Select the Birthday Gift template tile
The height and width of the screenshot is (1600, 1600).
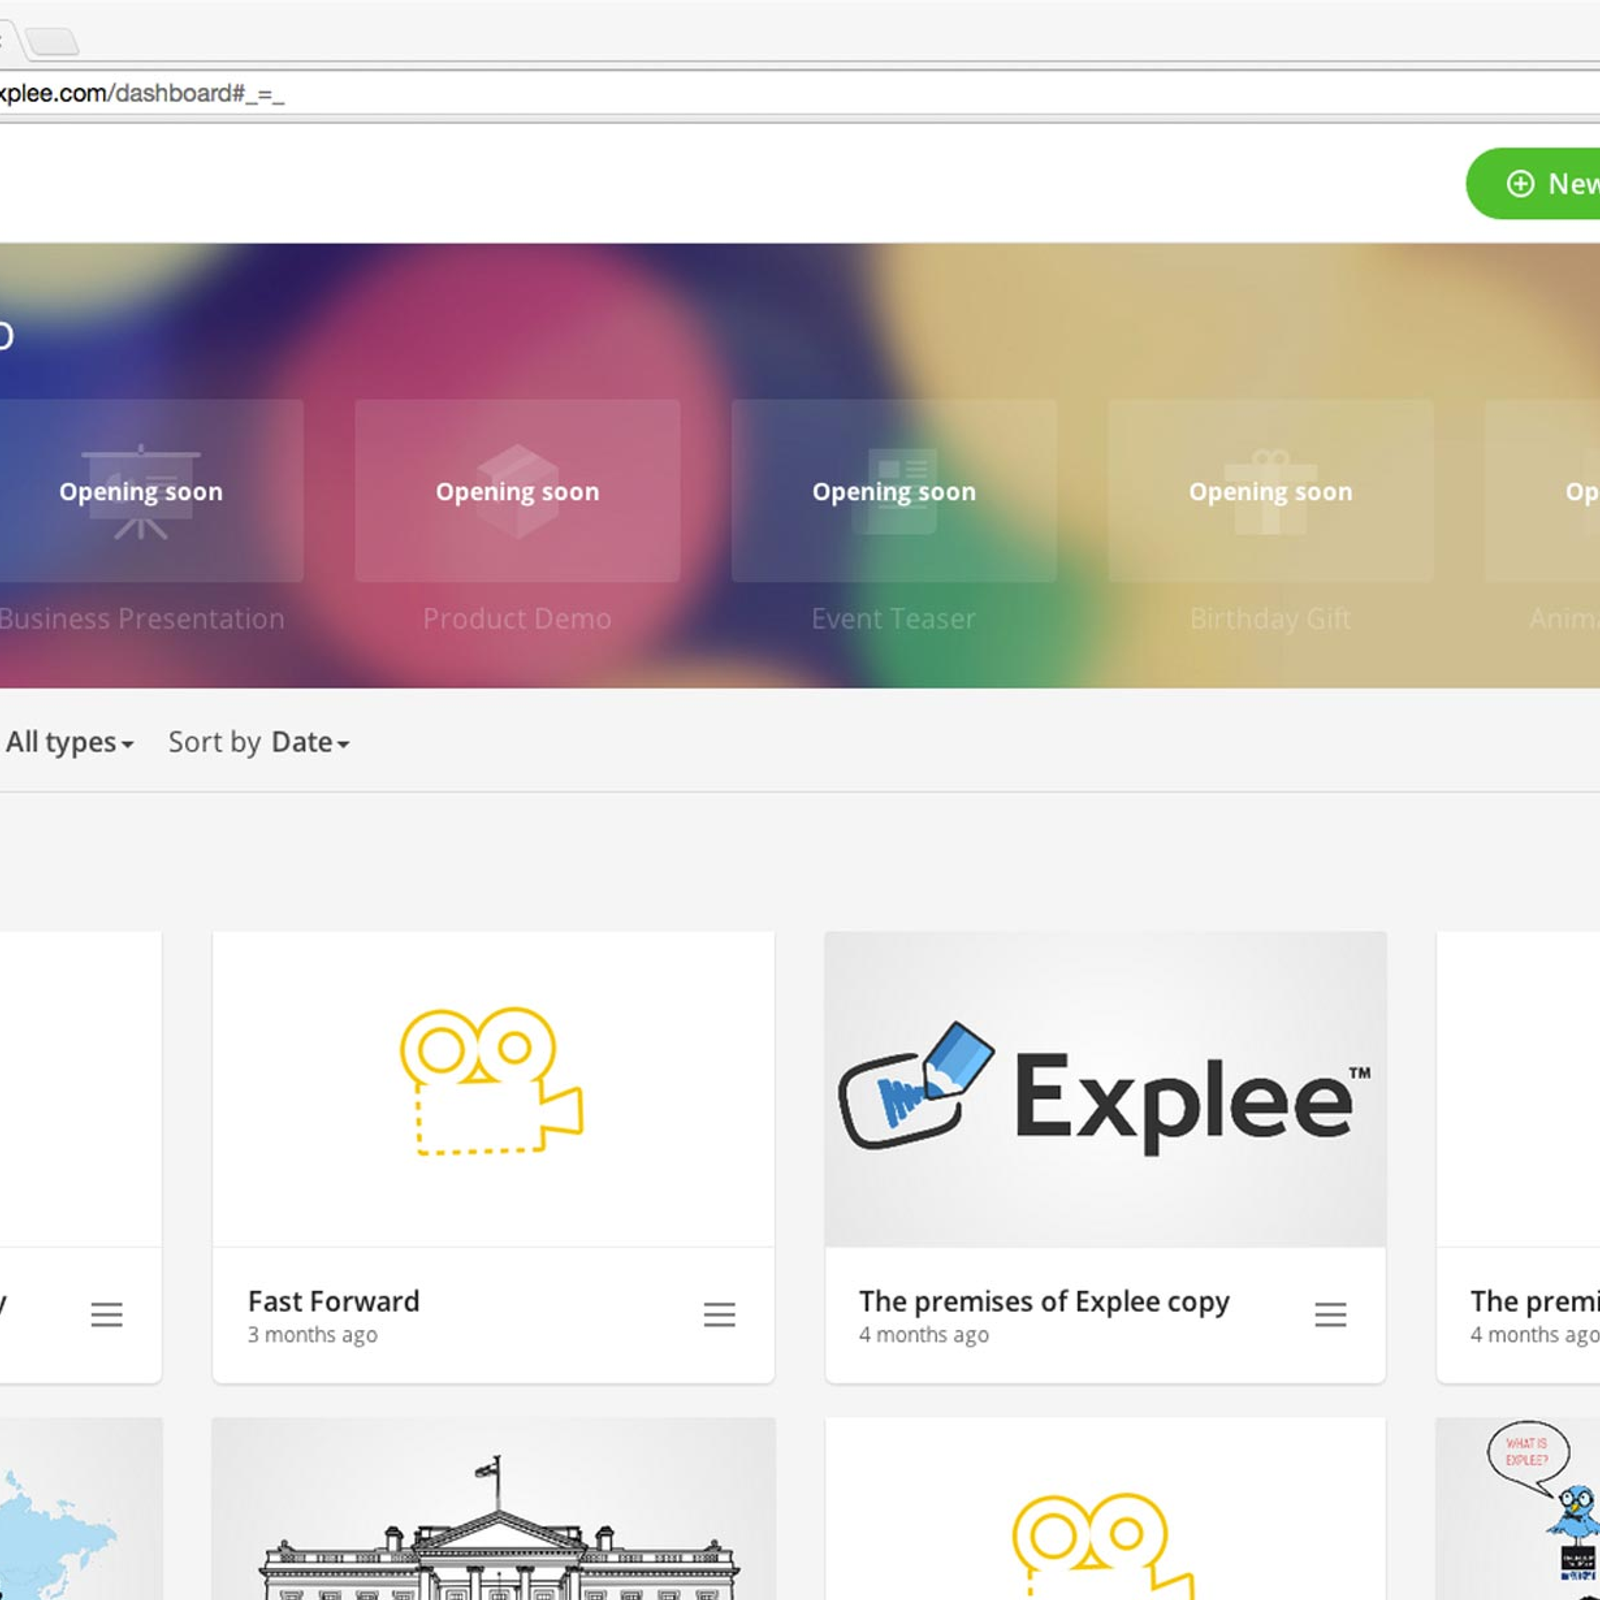point(1270,491)
